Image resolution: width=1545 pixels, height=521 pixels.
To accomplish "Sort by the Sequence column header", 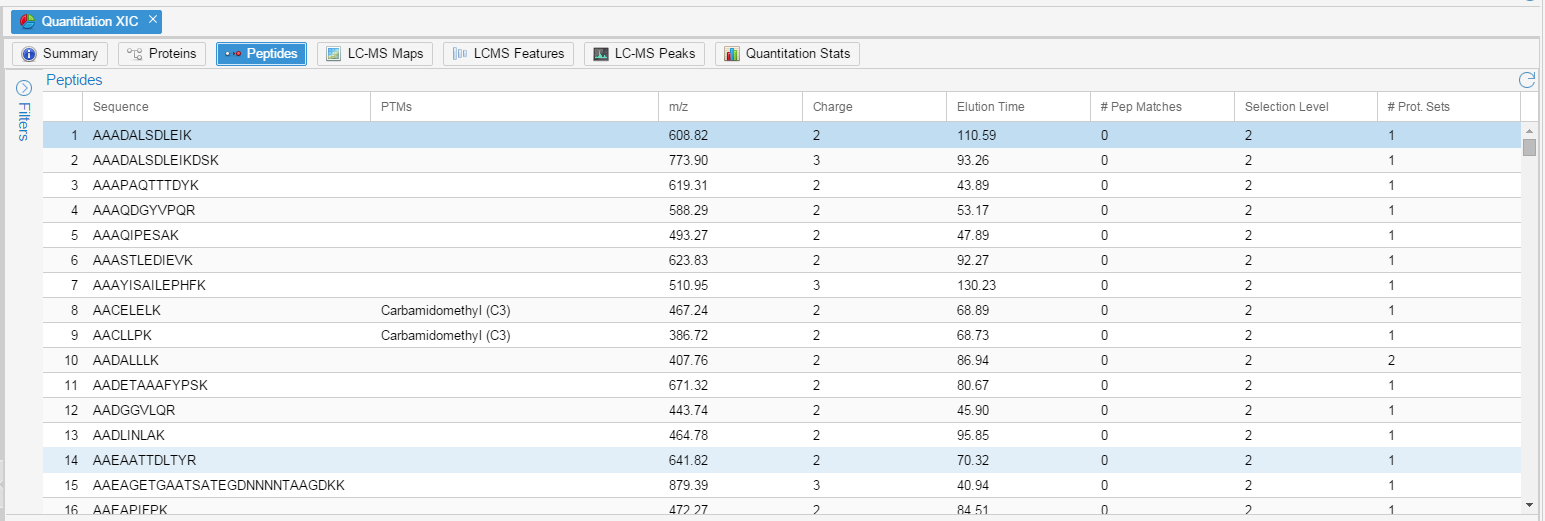I will (x=120, y=107).
